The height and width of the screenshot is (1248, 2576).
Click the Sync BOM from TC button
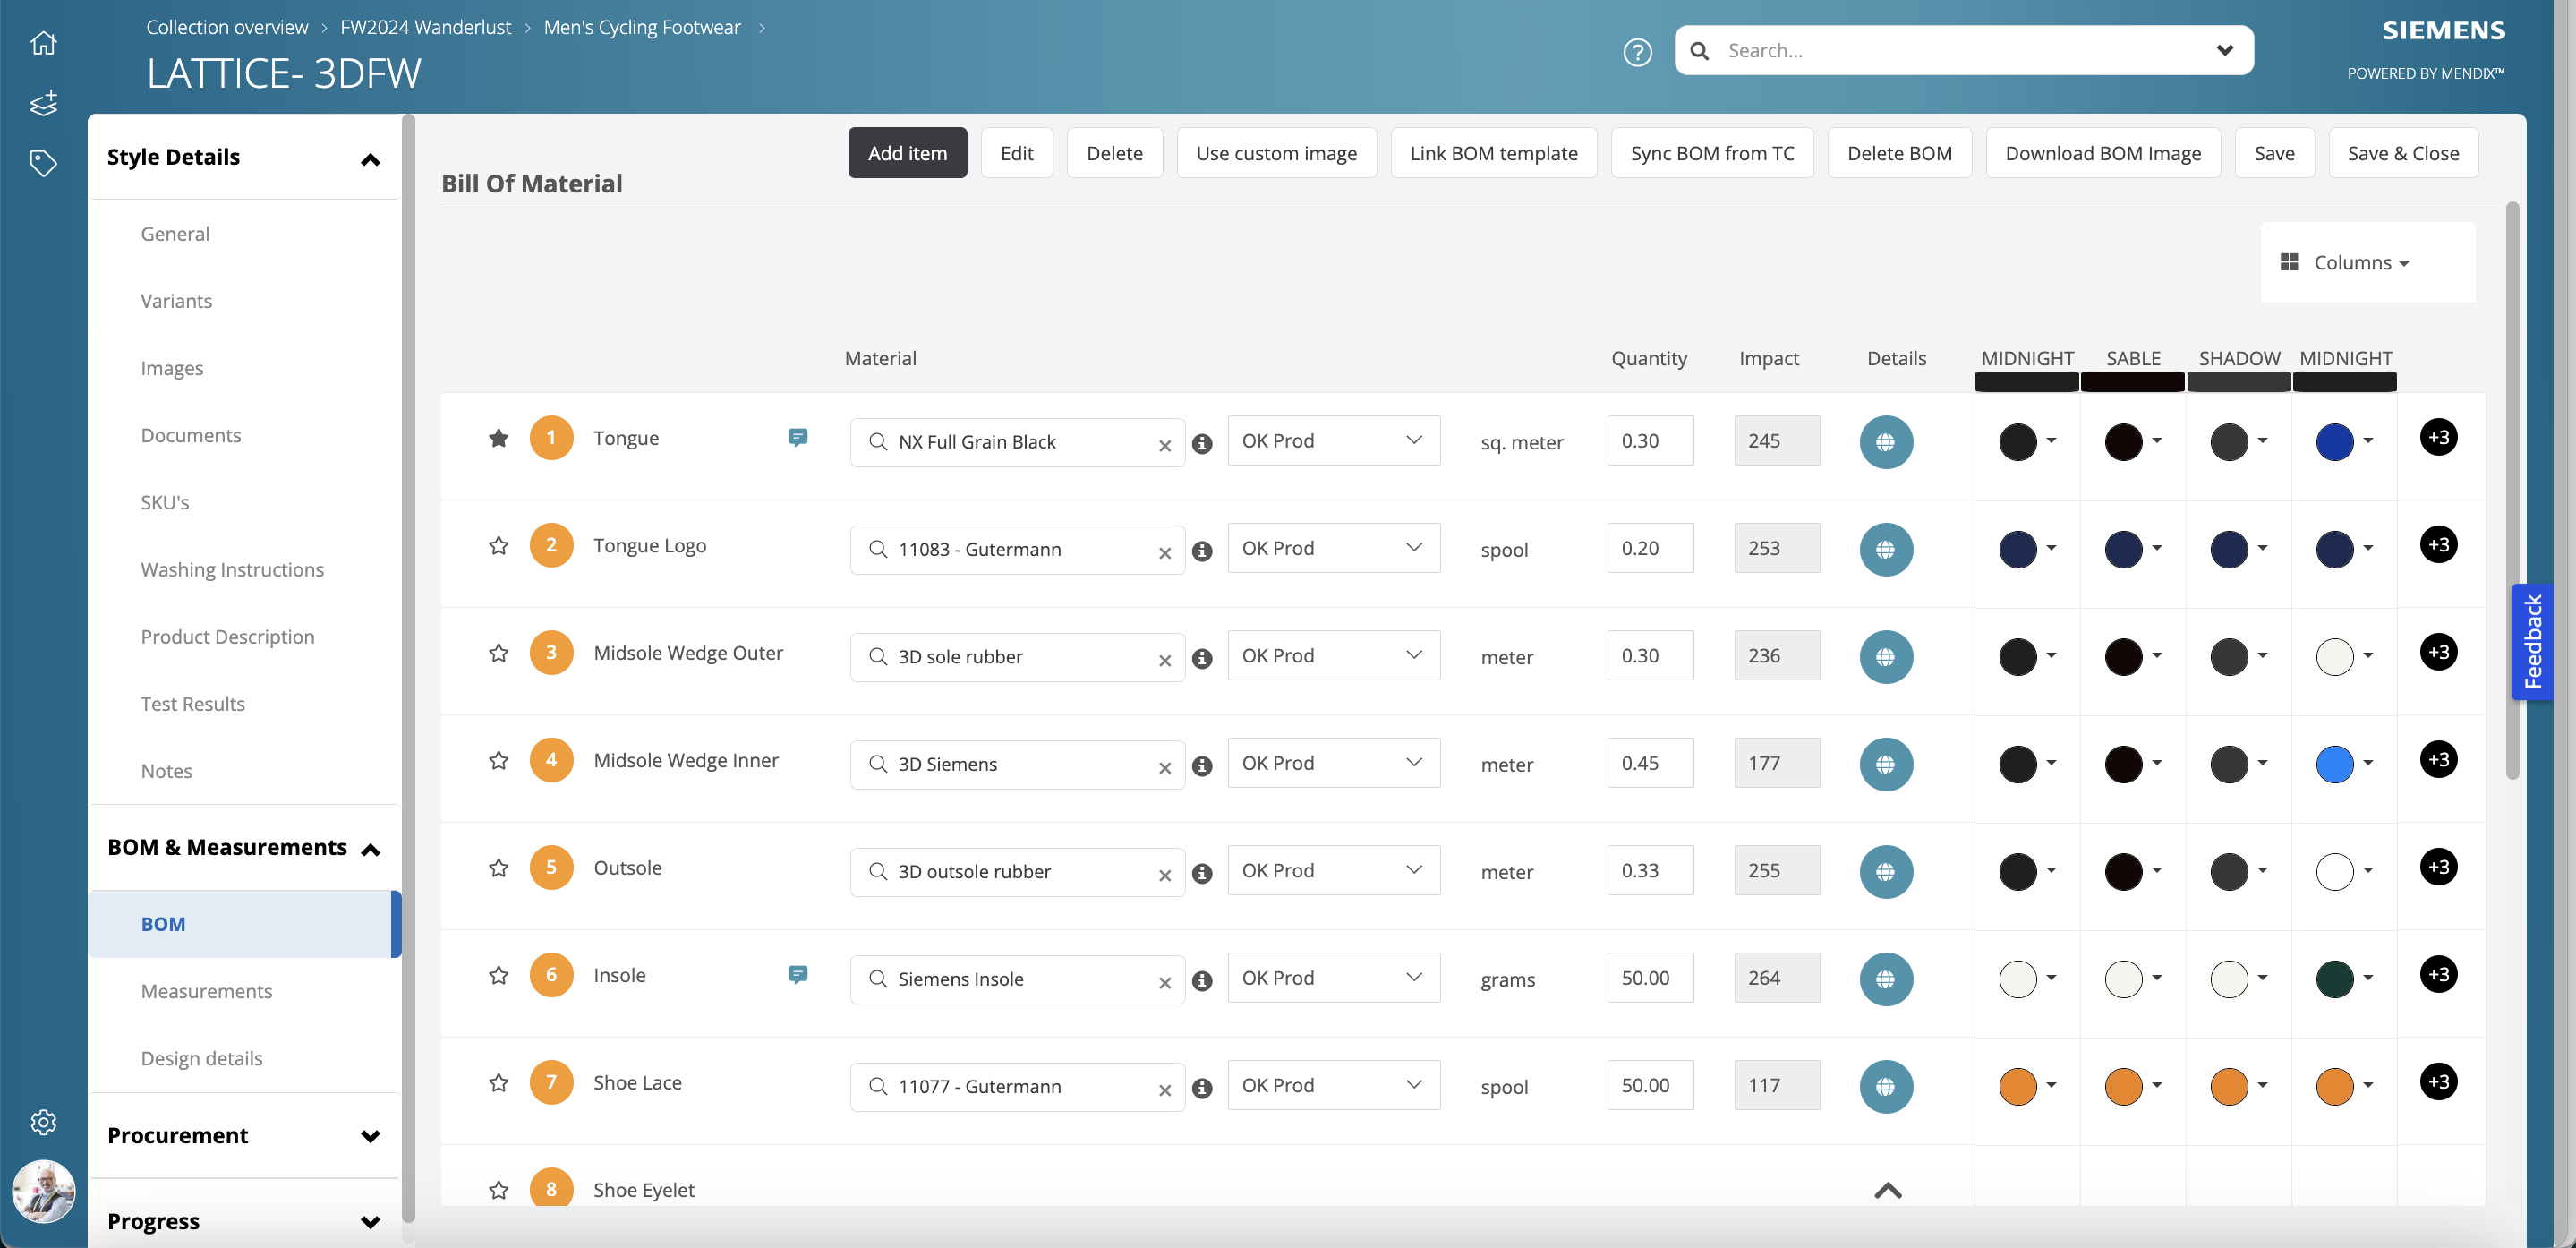click(1712, 151)
